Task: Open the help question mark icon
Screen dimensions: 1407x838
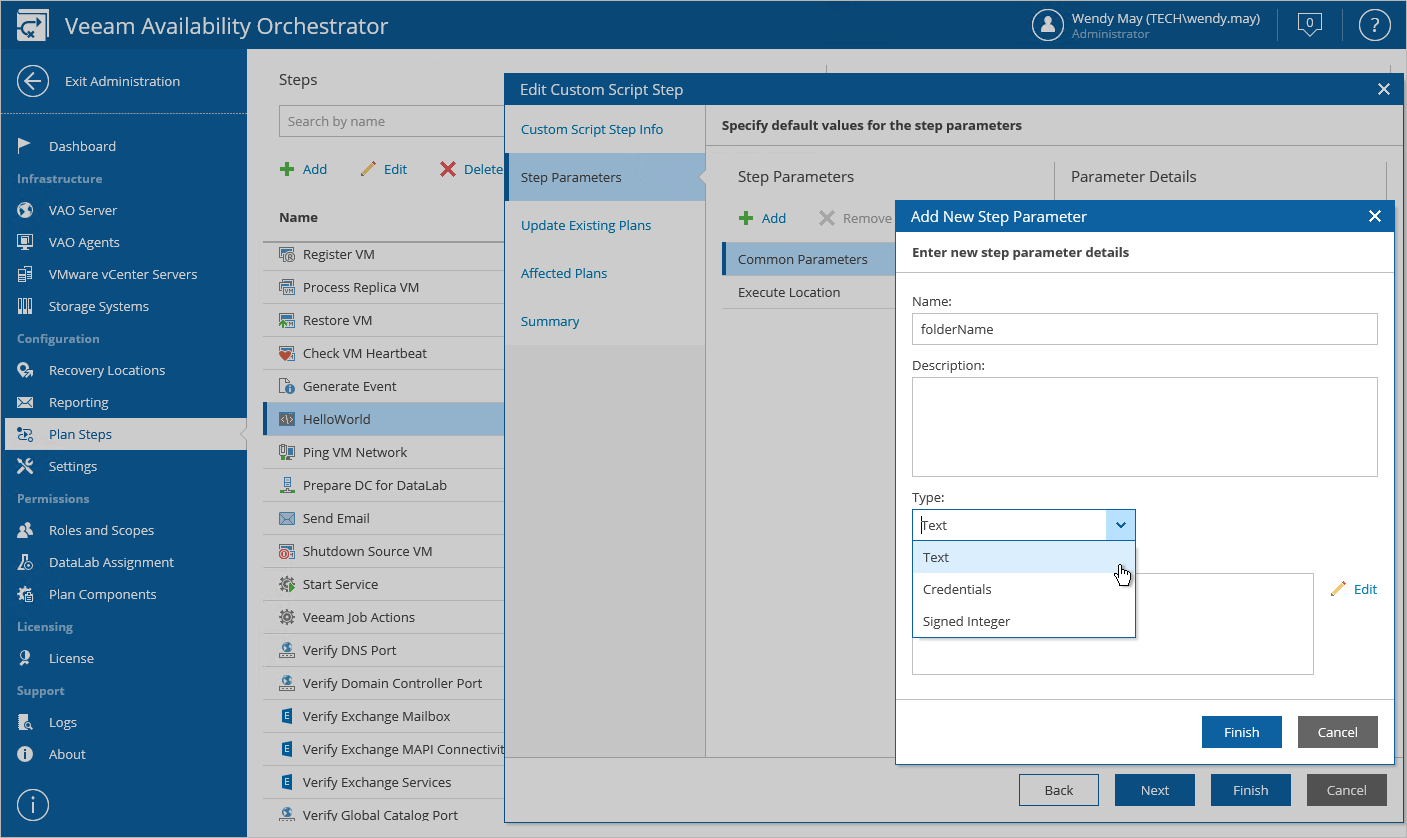Action: coord(1375,25)
